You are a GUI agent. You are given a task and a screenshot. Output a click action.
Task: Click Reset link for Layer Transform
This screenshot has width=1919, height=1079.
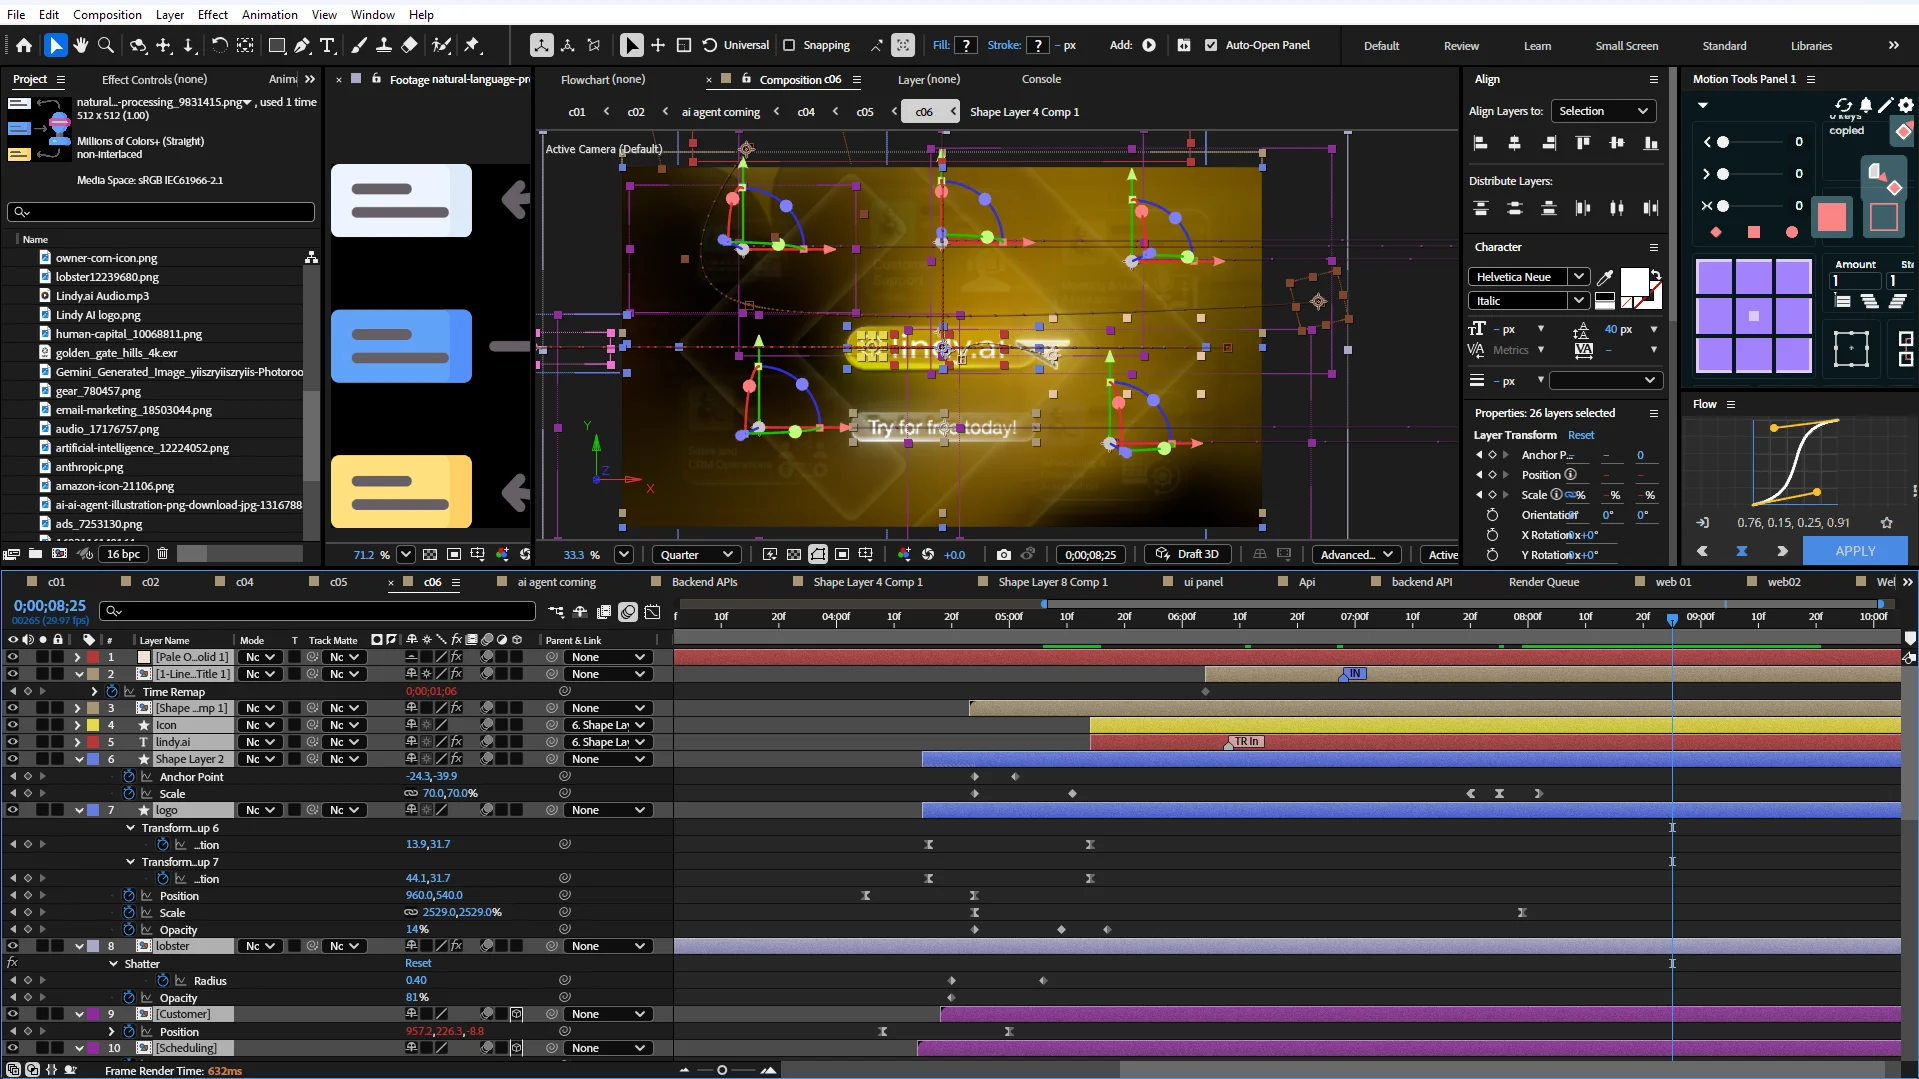click(x=1581, y=435)
